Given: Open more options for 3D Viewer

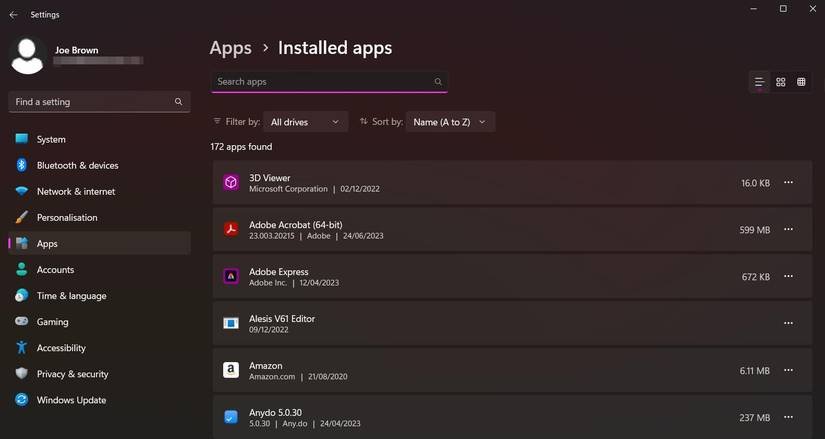Looking at the screenshot, I should coord(788,183).
